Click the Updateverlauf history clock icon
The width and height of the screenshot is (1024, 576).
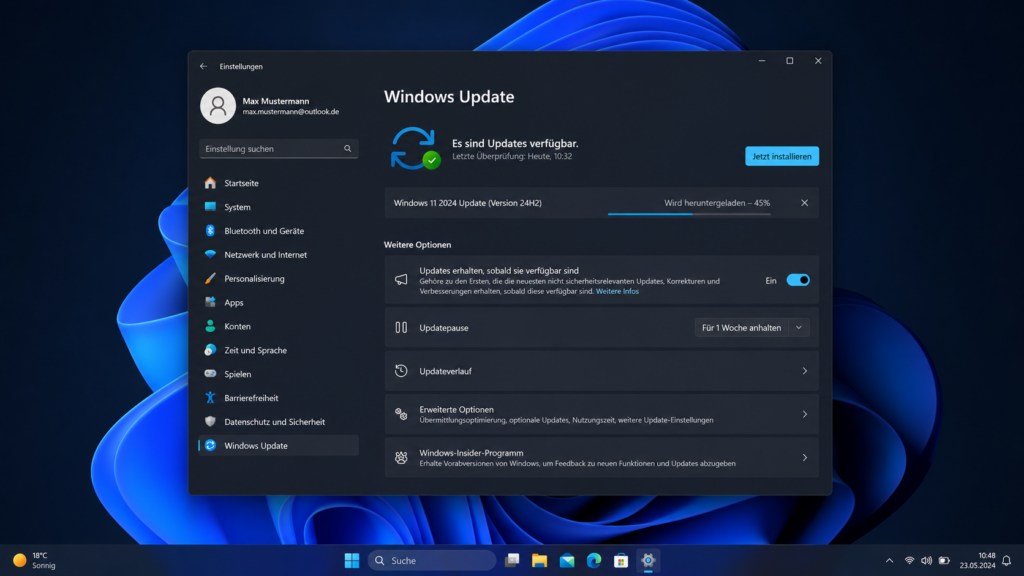[401, 371]
